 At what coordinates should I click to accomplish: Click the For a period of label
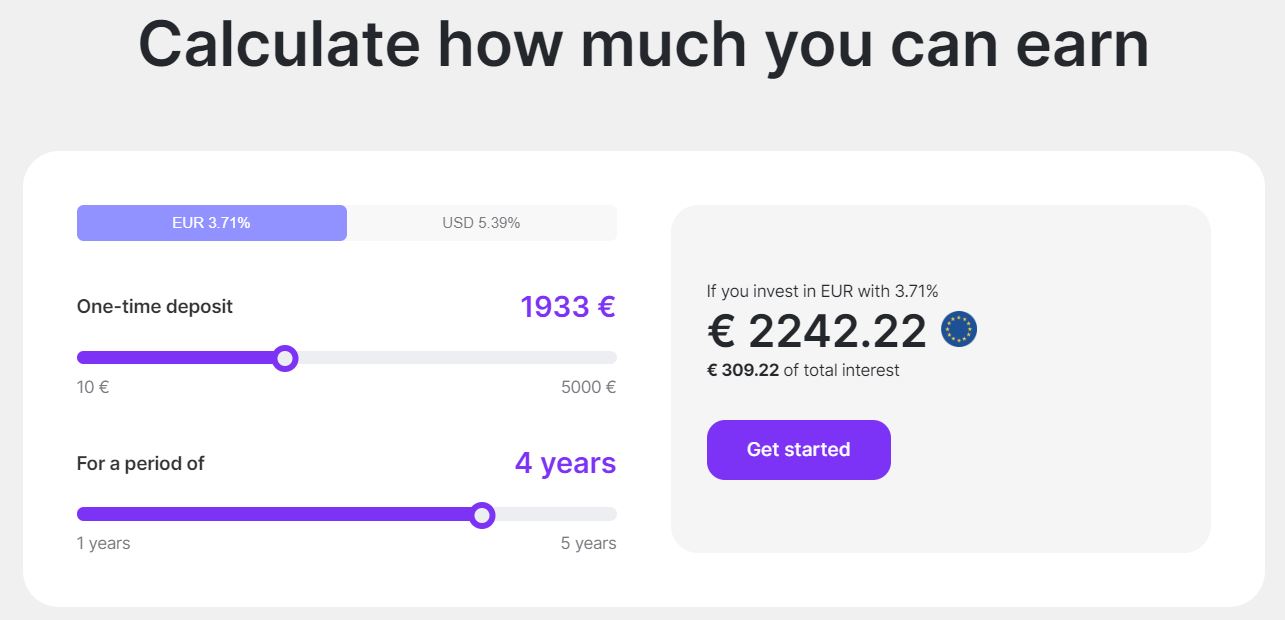(140, 463)
